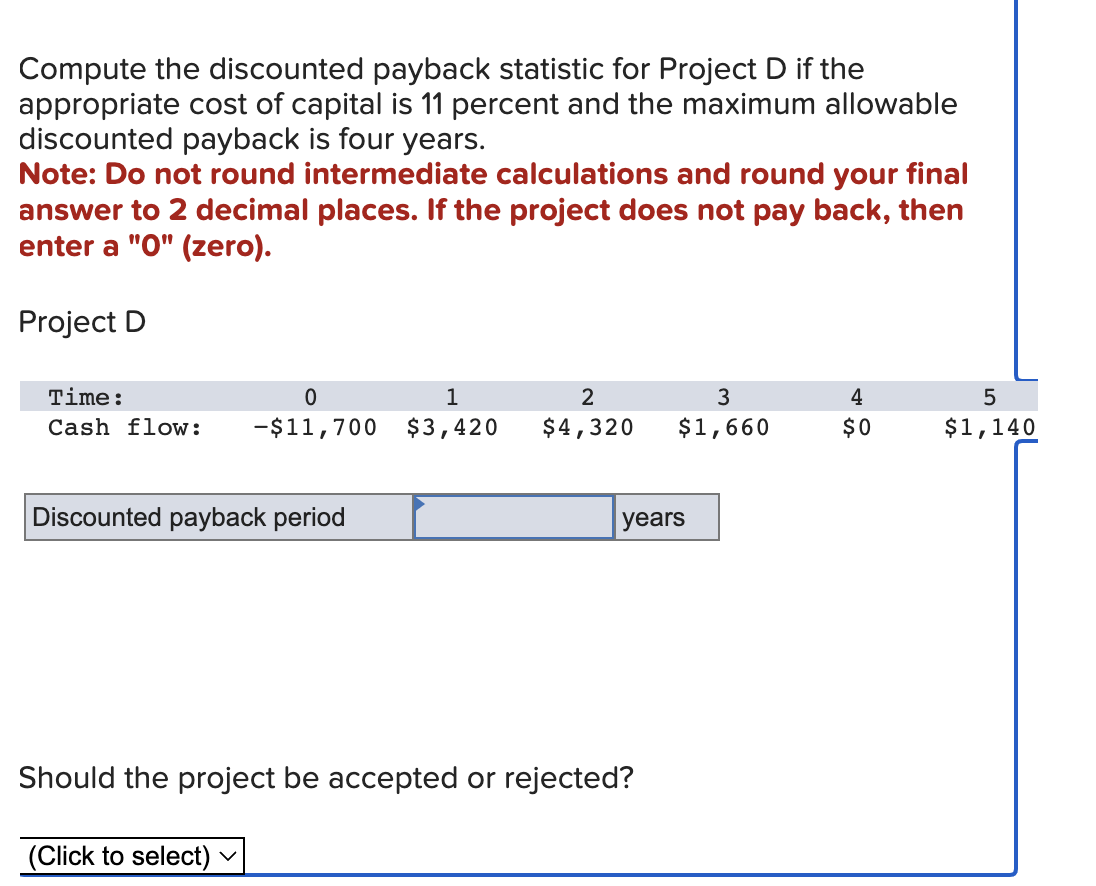Expand the answer choices for project acceptance
This screenshot has height=886, width=1096.
(x=130, y=856)
